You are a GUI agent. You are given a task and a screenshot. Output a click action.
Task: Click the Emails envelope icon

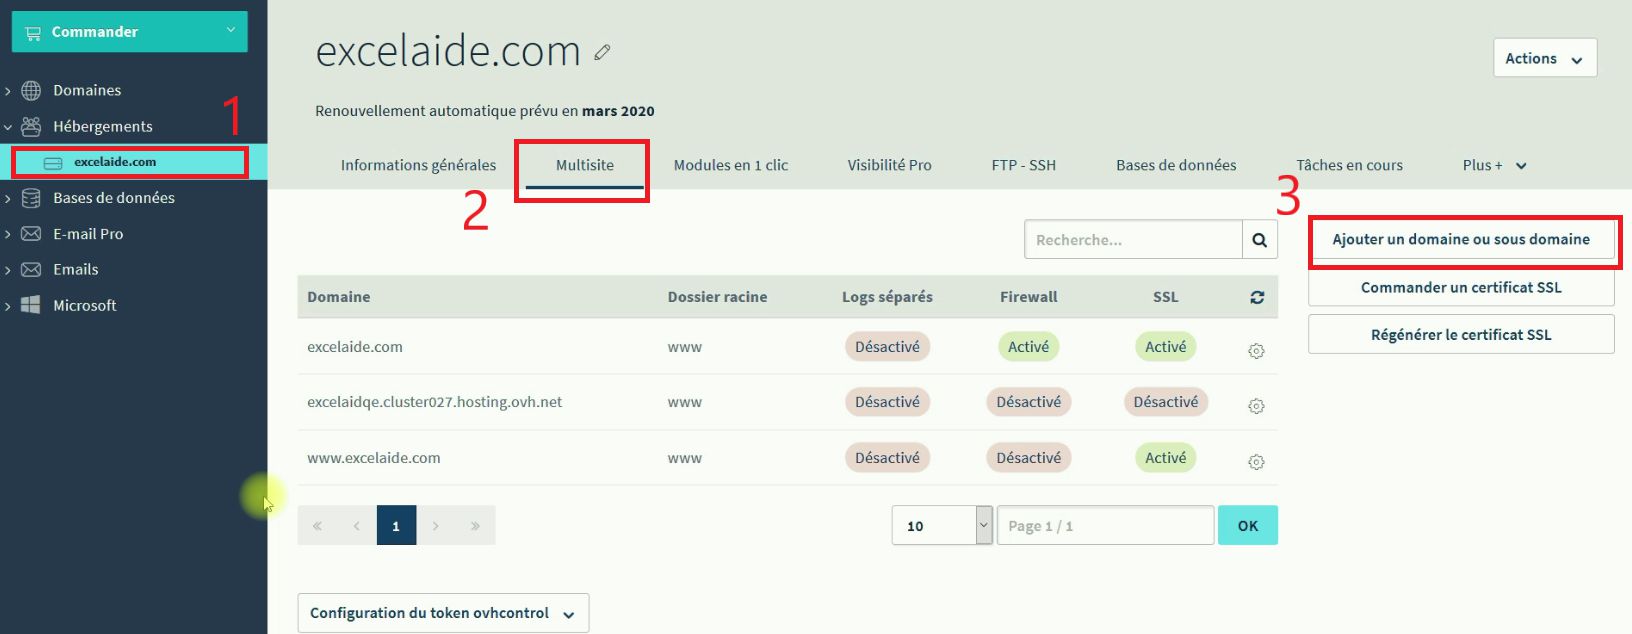point(31,269)
